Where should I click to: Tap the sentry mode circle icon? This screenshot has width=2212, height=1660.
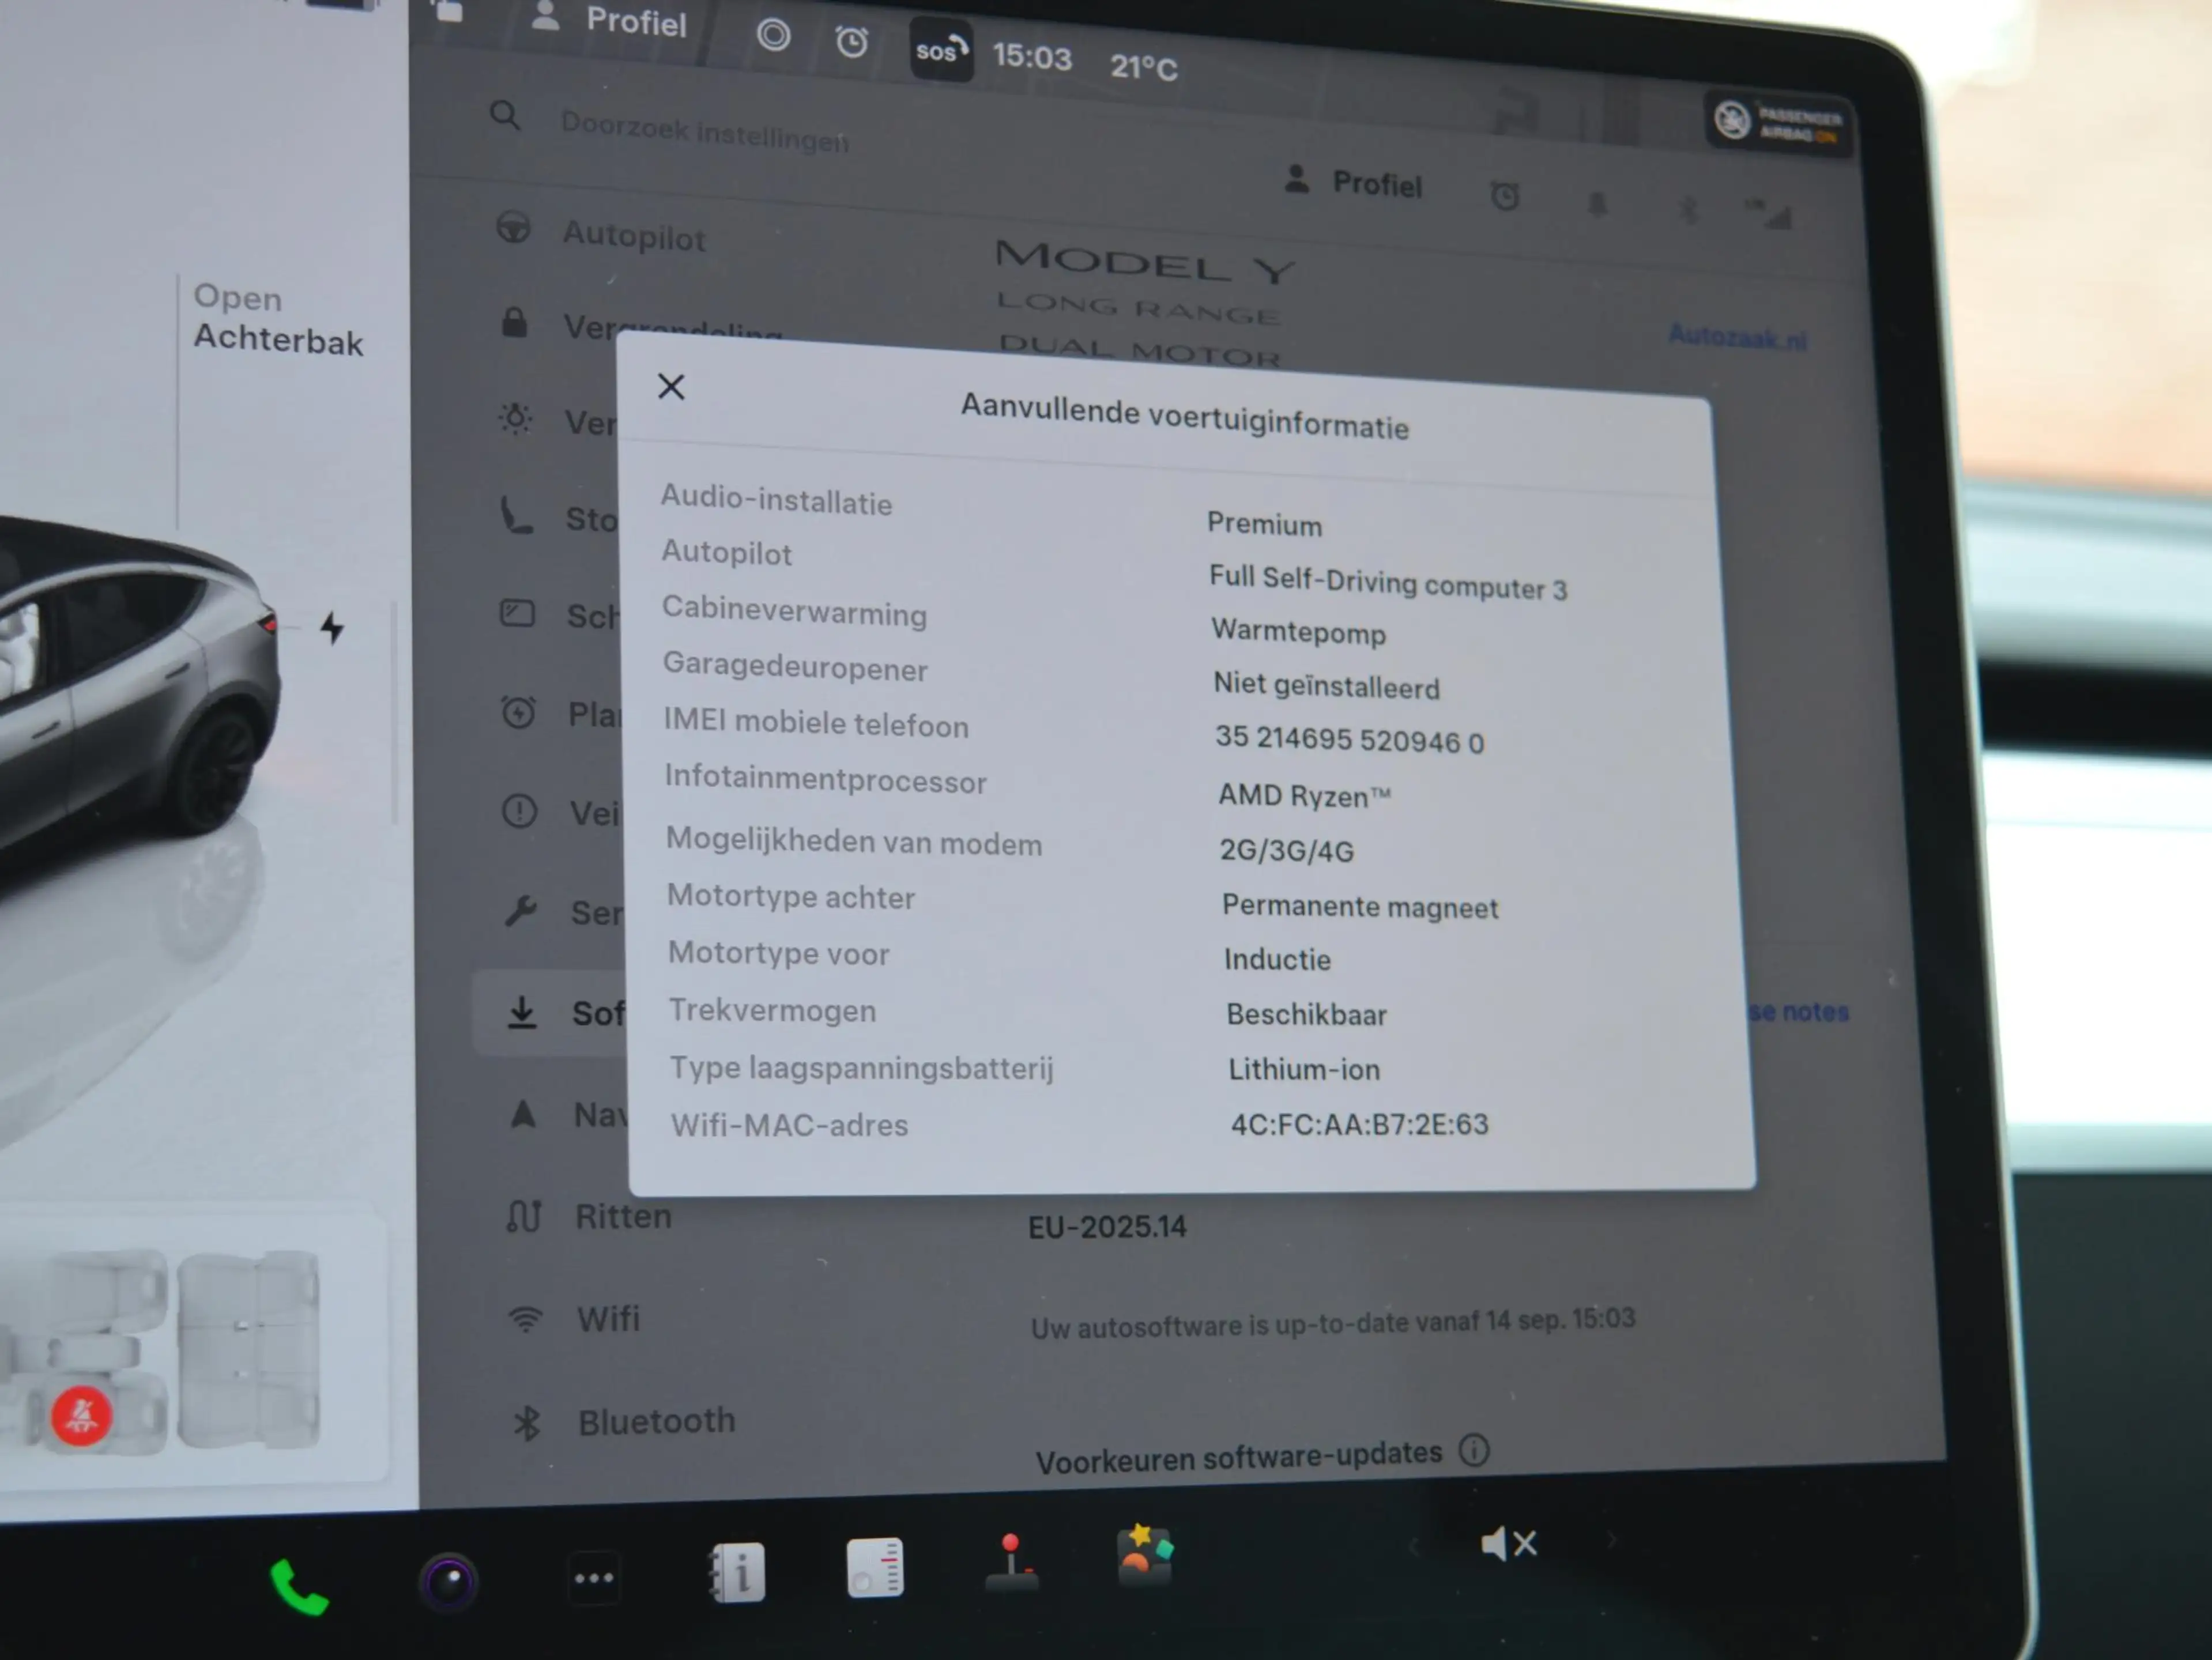pos(773,36)
